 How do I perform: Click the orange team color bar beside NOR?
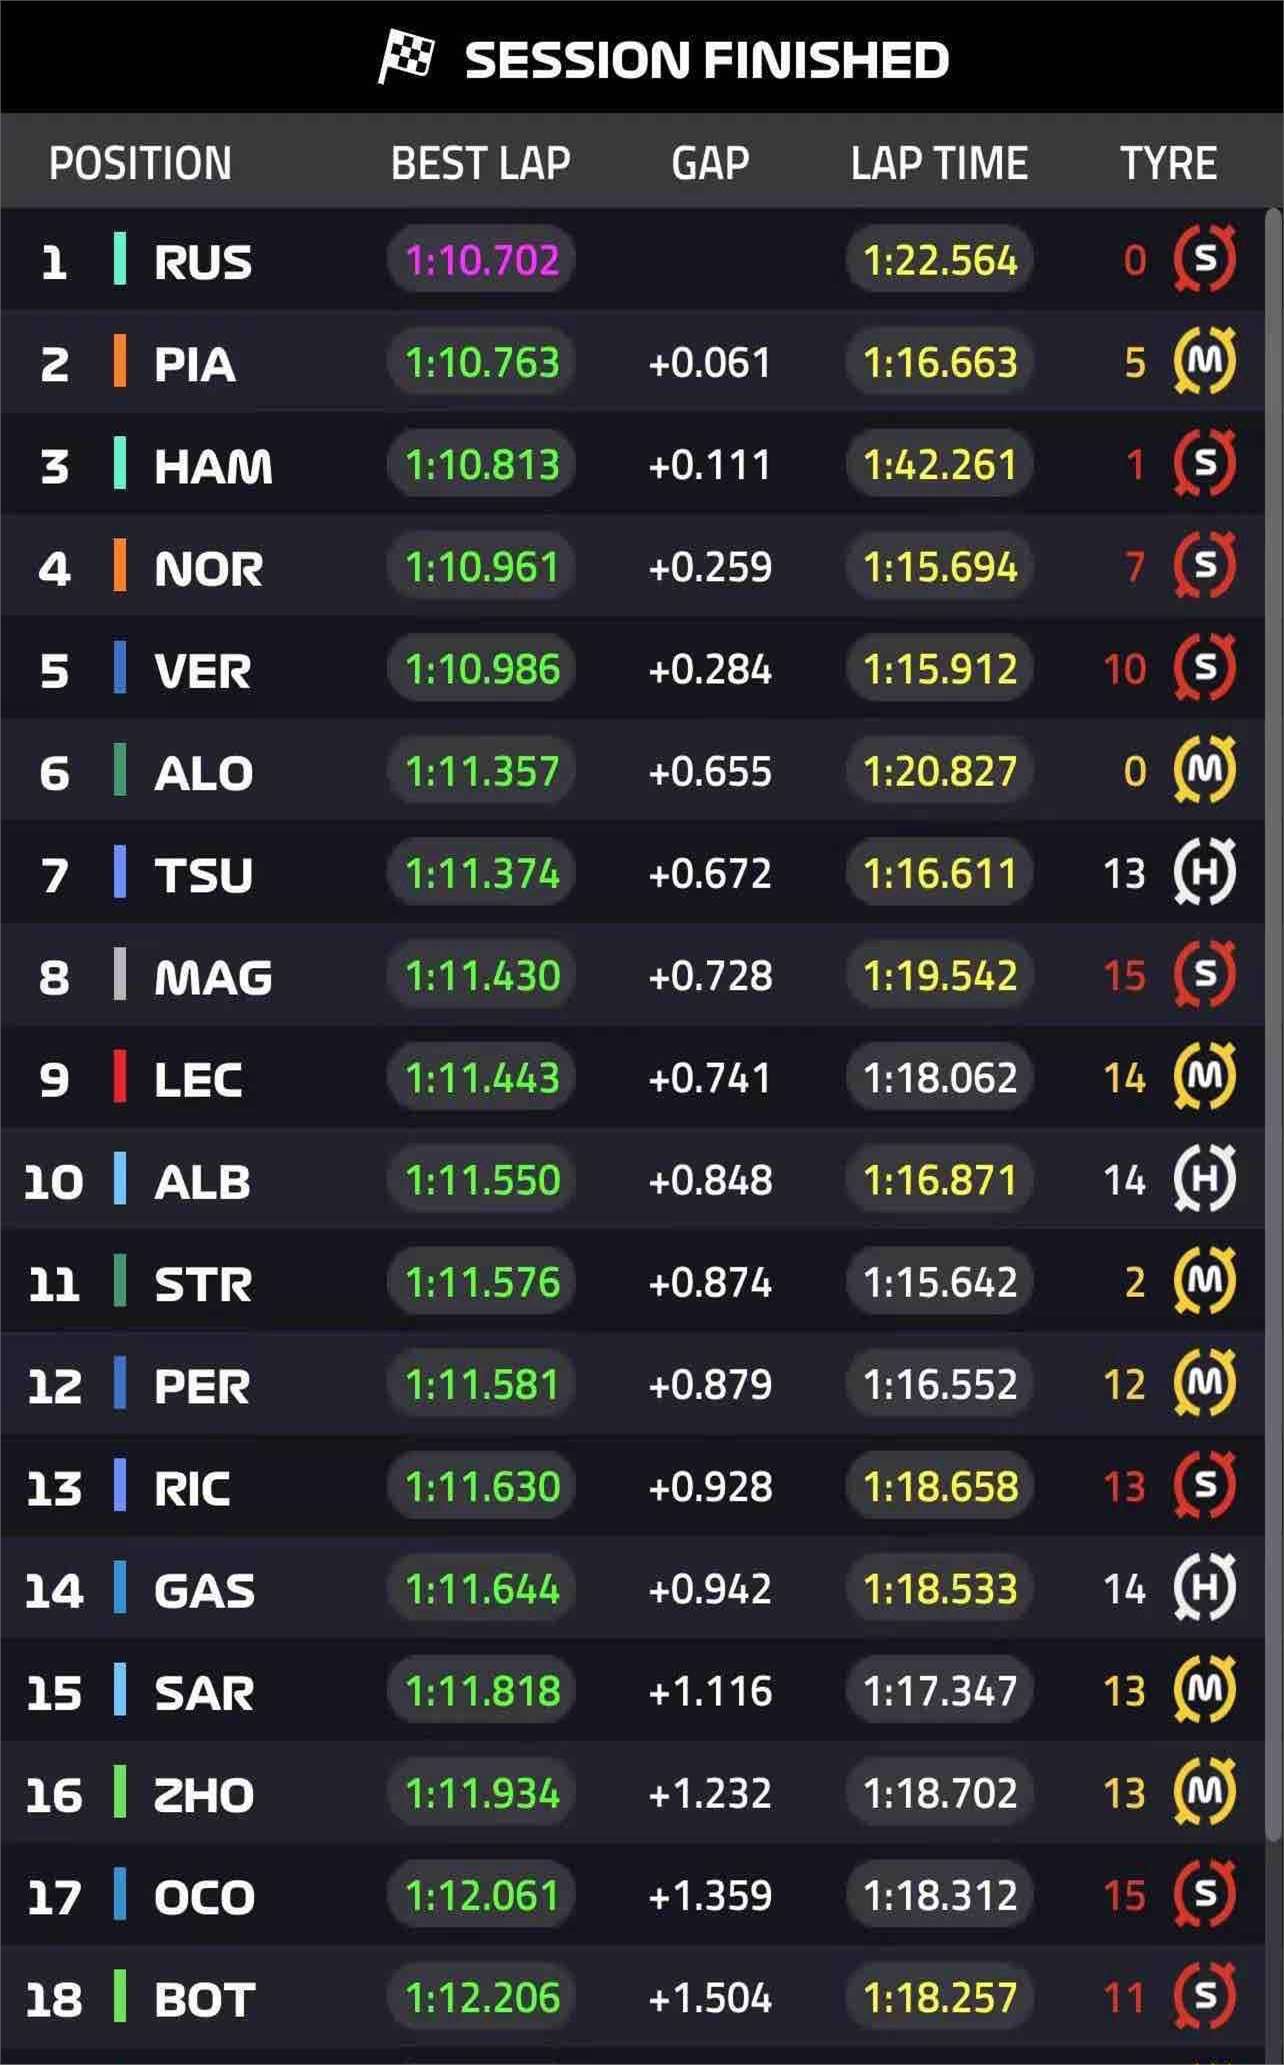coord(120,566)
